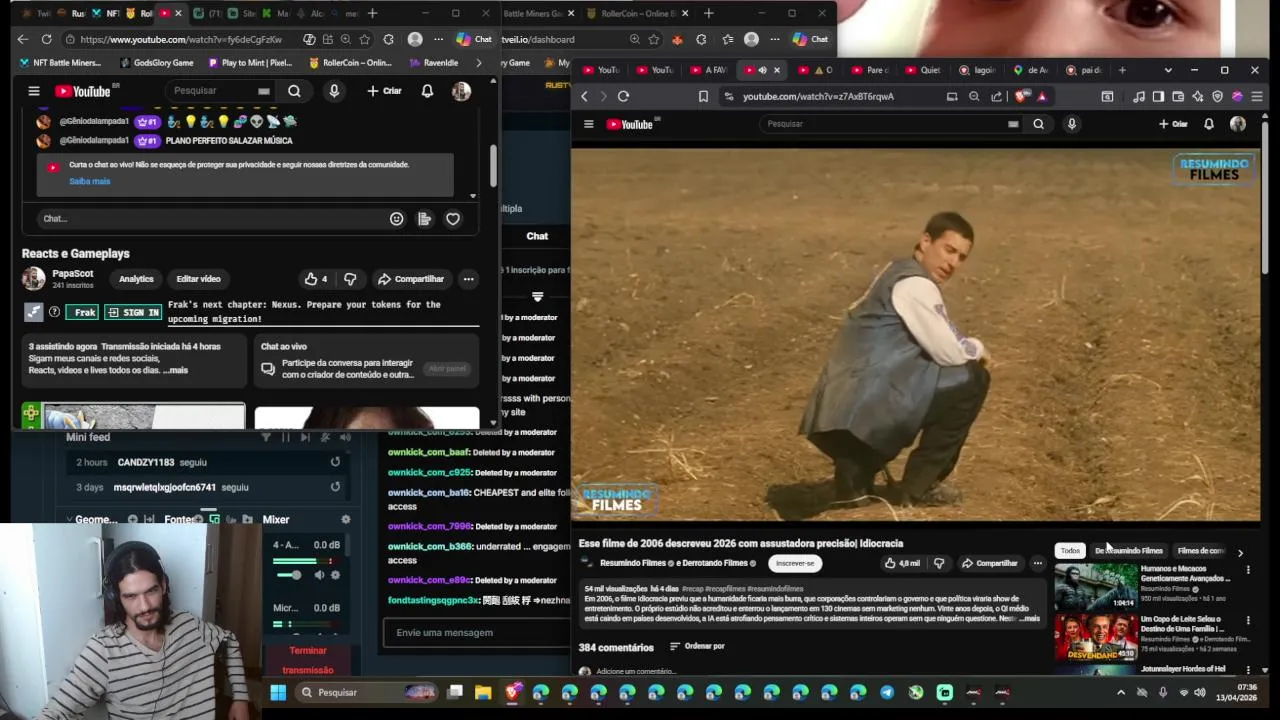Open YouTube notifications bell in Edge window

pos(427,91)
